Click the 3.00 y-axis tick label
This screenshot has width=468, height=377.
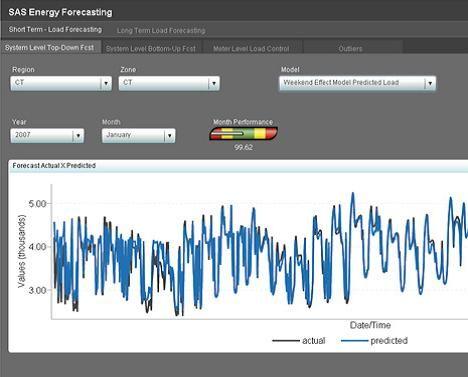pos(37,290)
